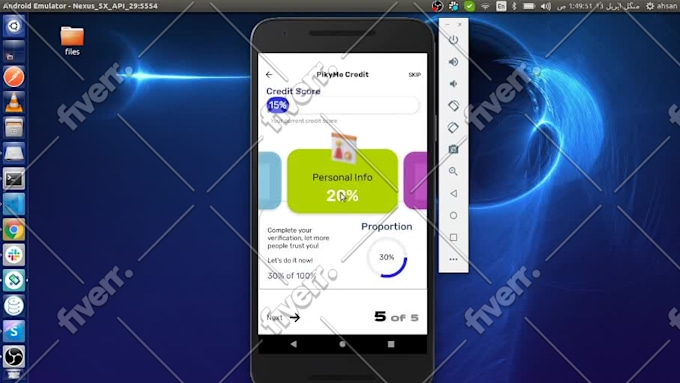Tap the back arrow in PikyMe Credit header
Image resolution: width=680 pixels, height=383 pixels.
pos(269,75)
